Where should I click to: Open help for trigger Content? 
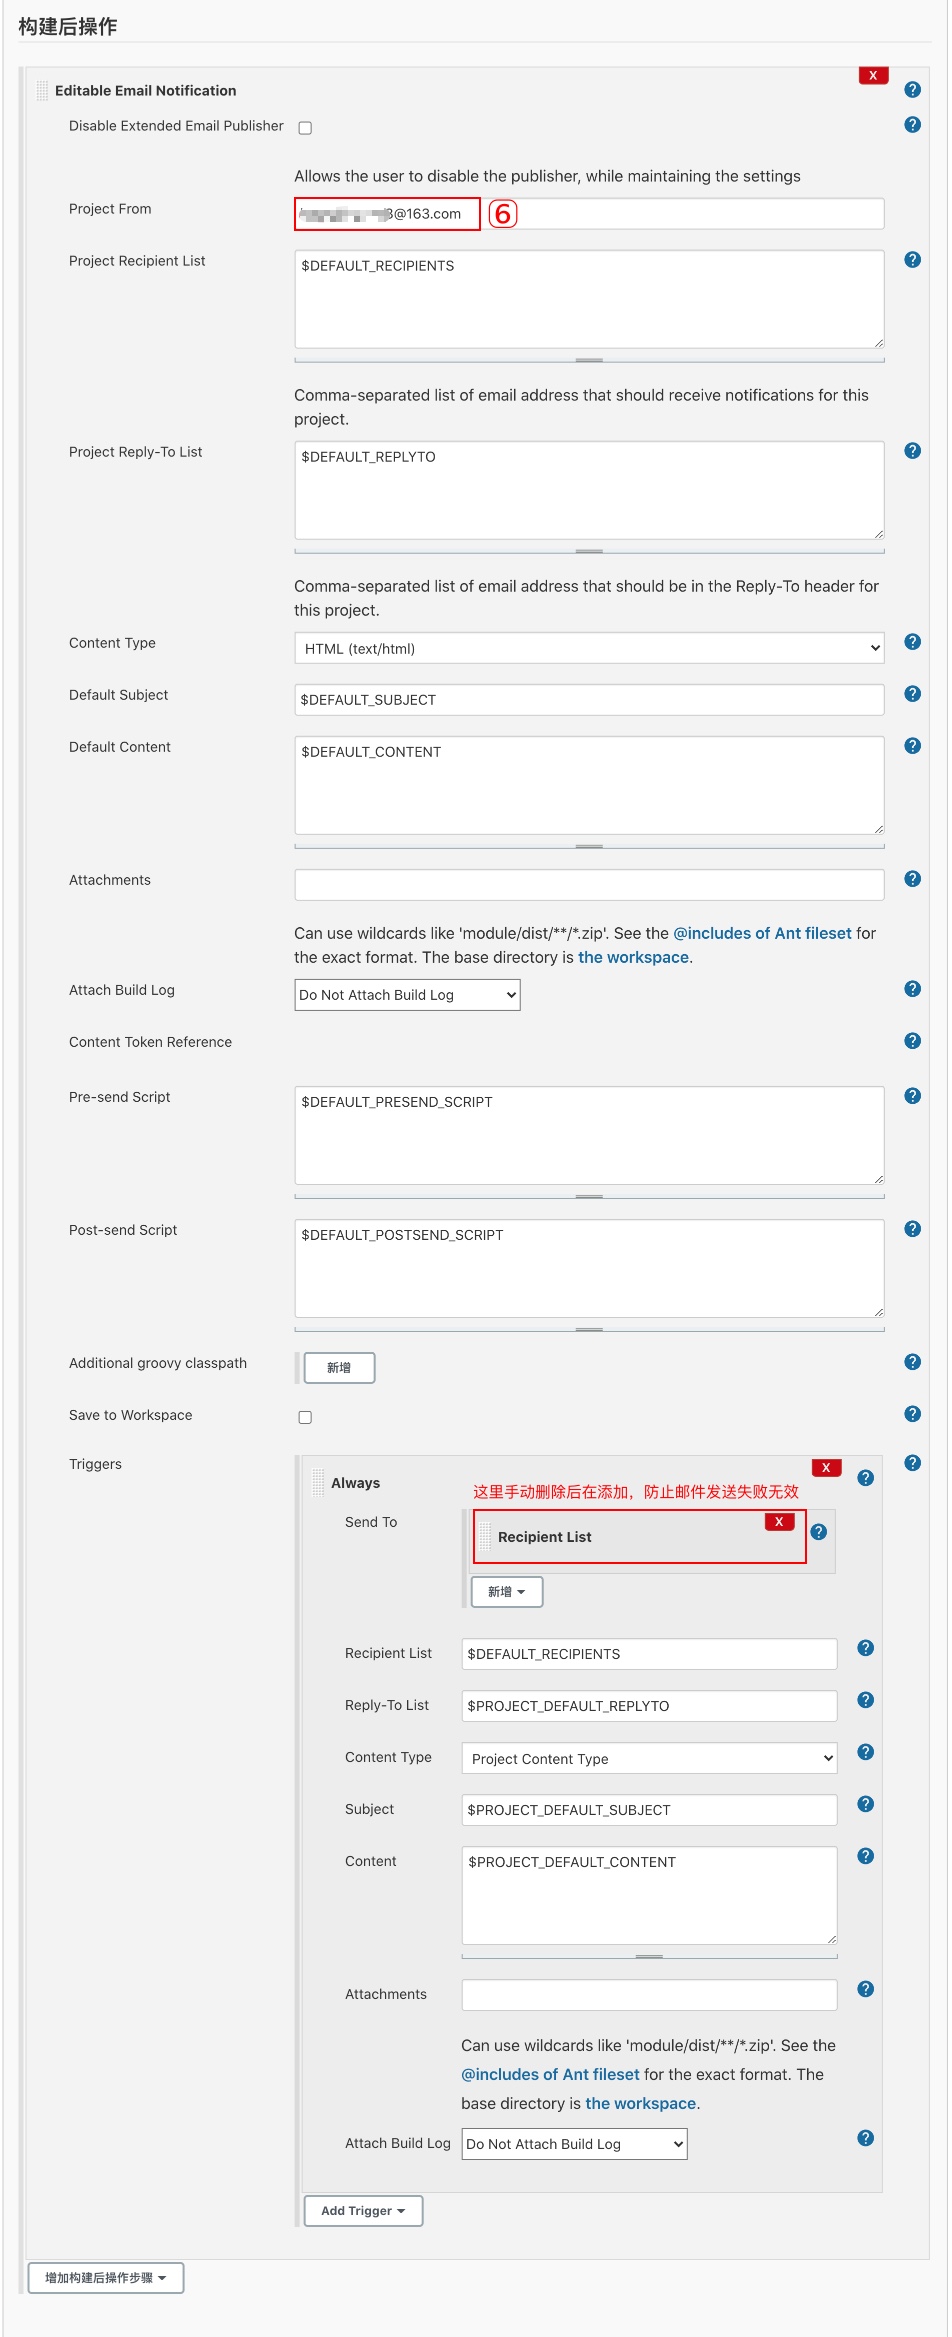click(x=866, y=1856)
